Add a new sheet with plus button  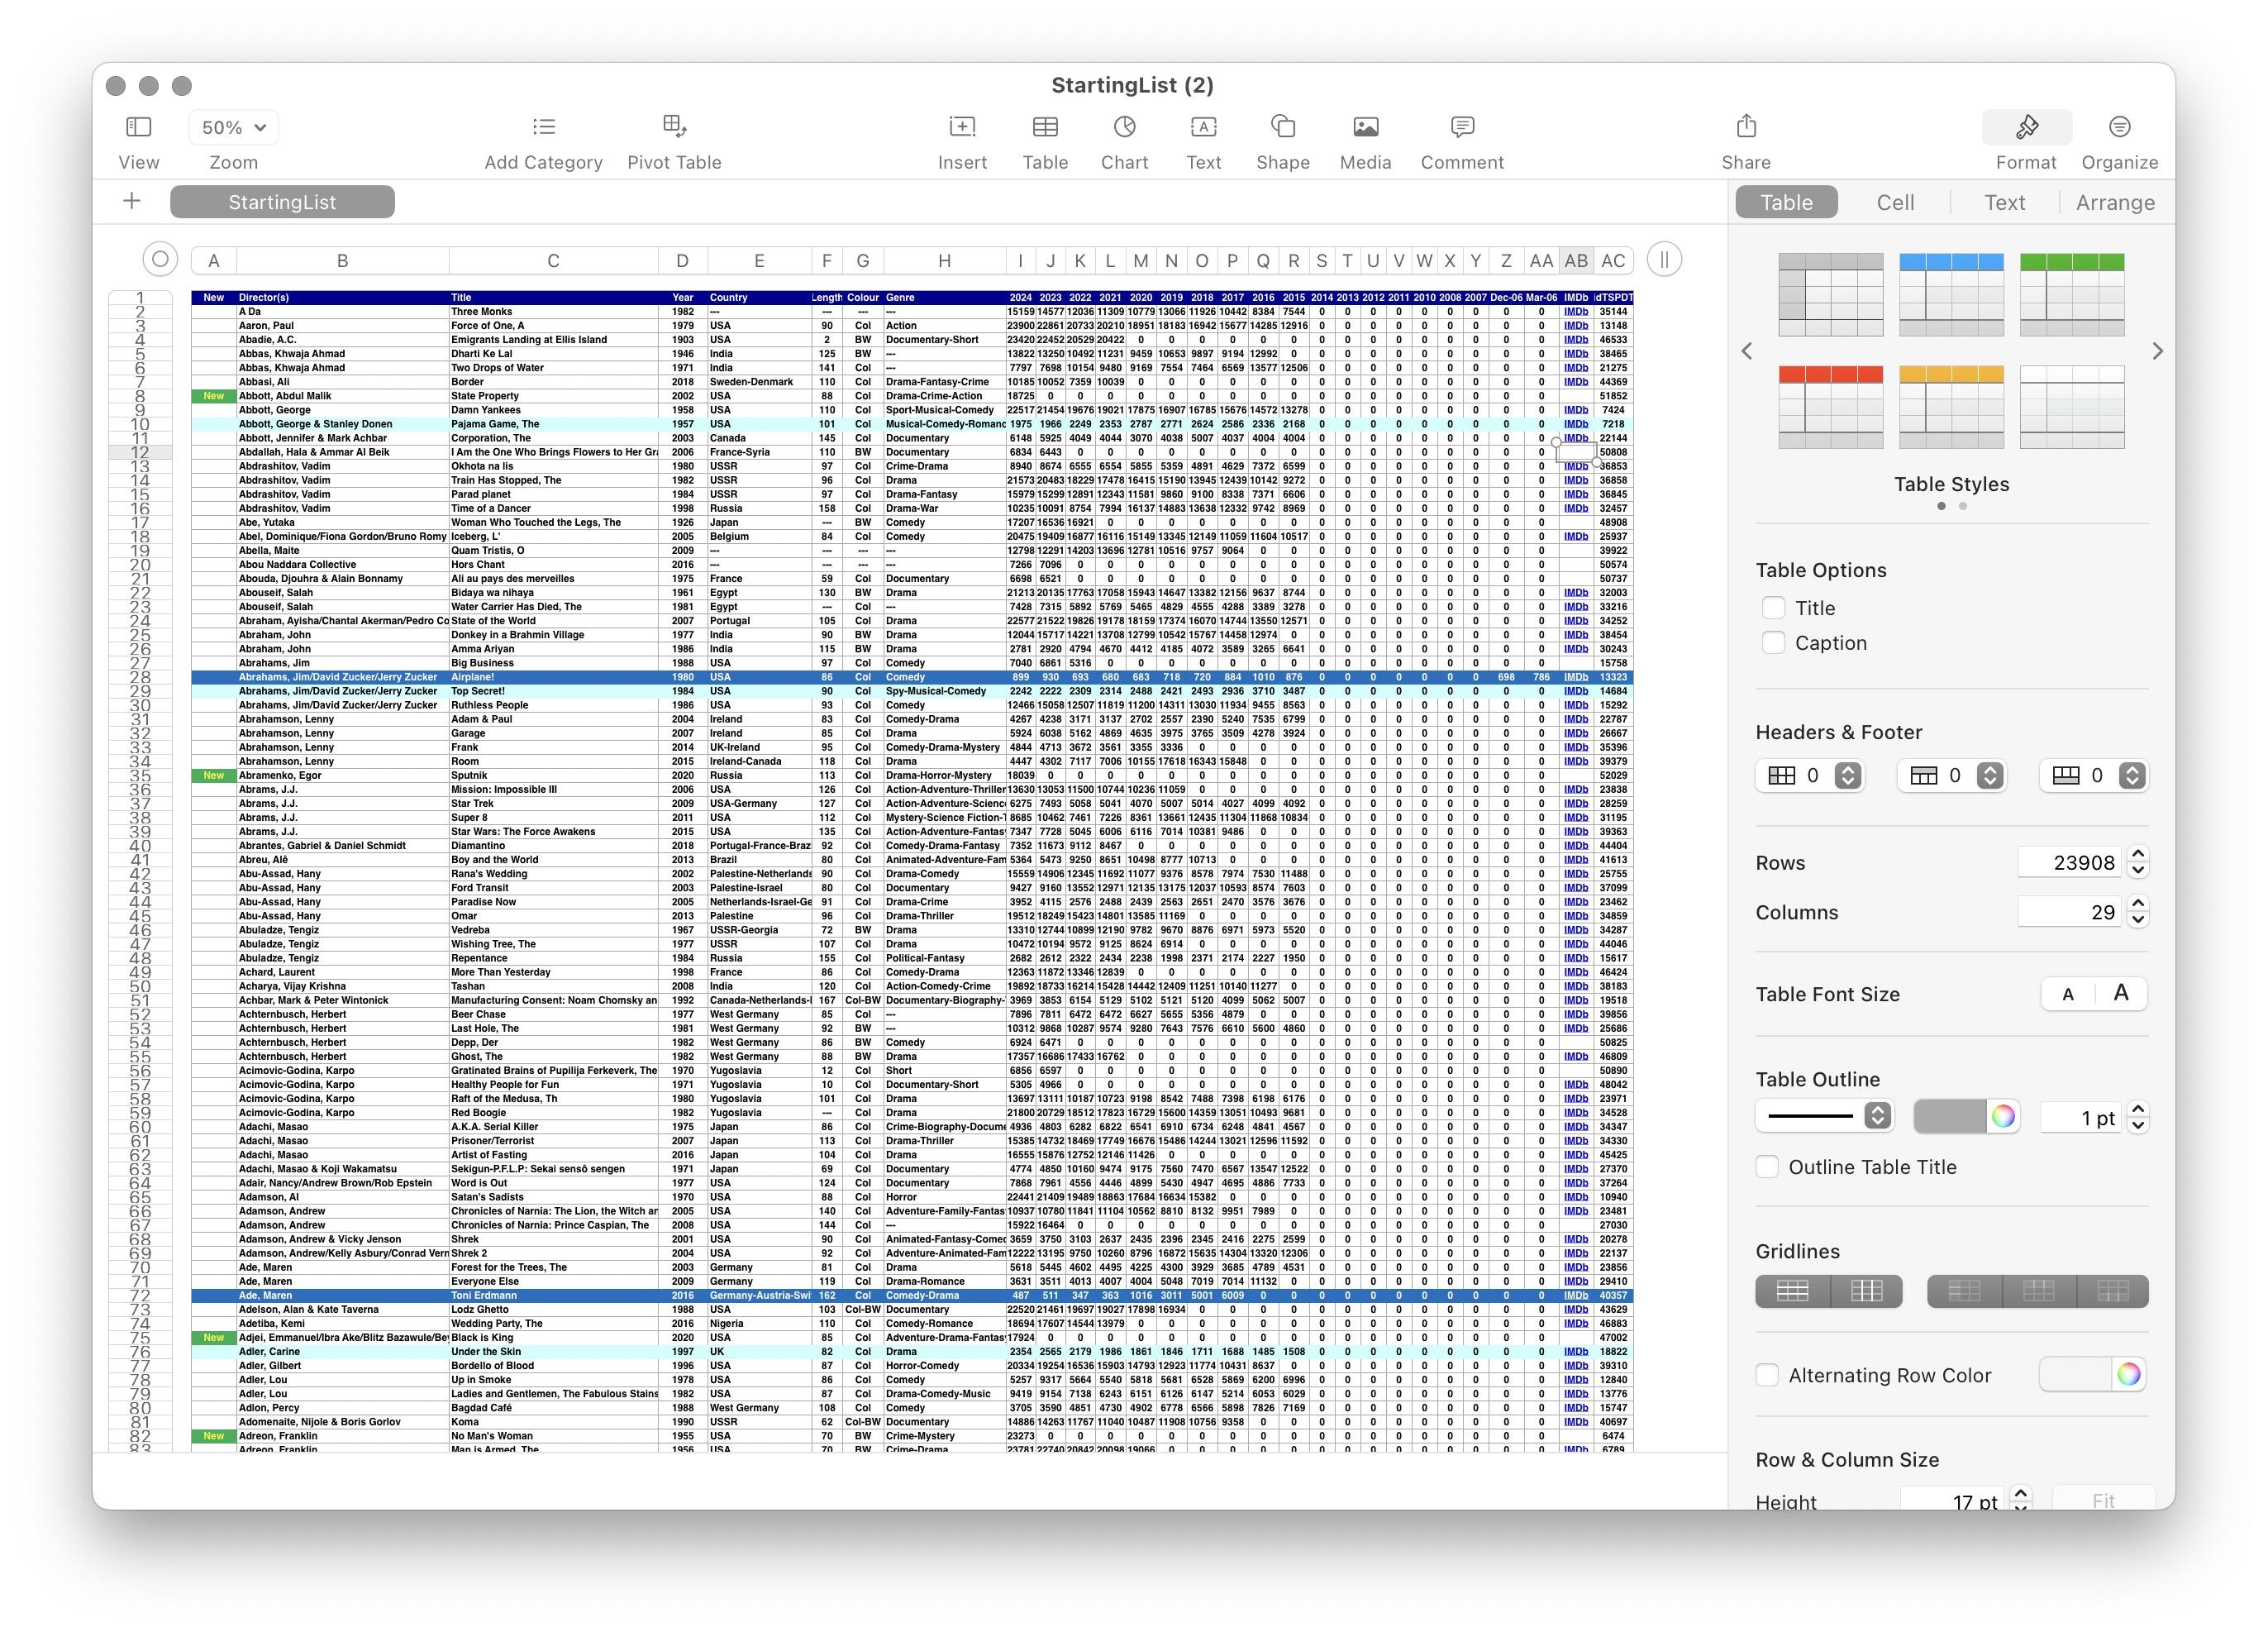(x=132, y=202)
